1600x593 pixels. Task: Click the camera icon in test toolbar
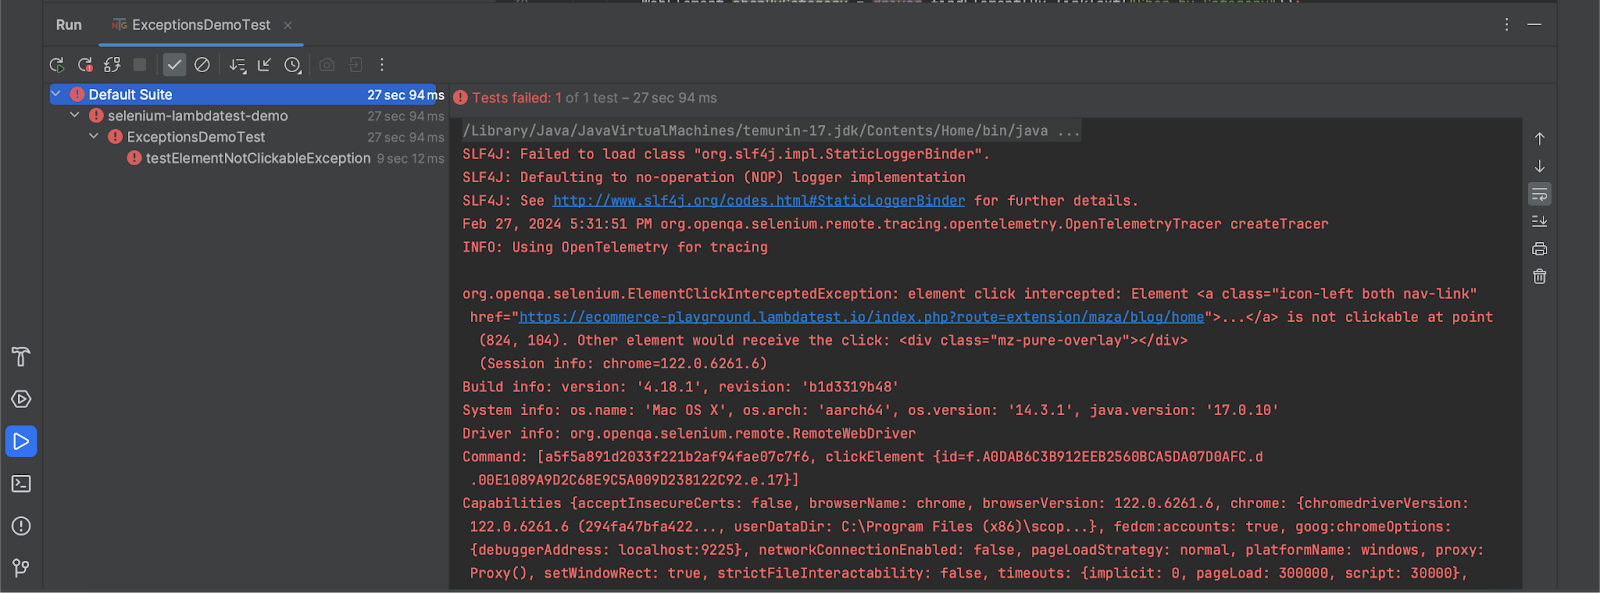tap(327, 65)
